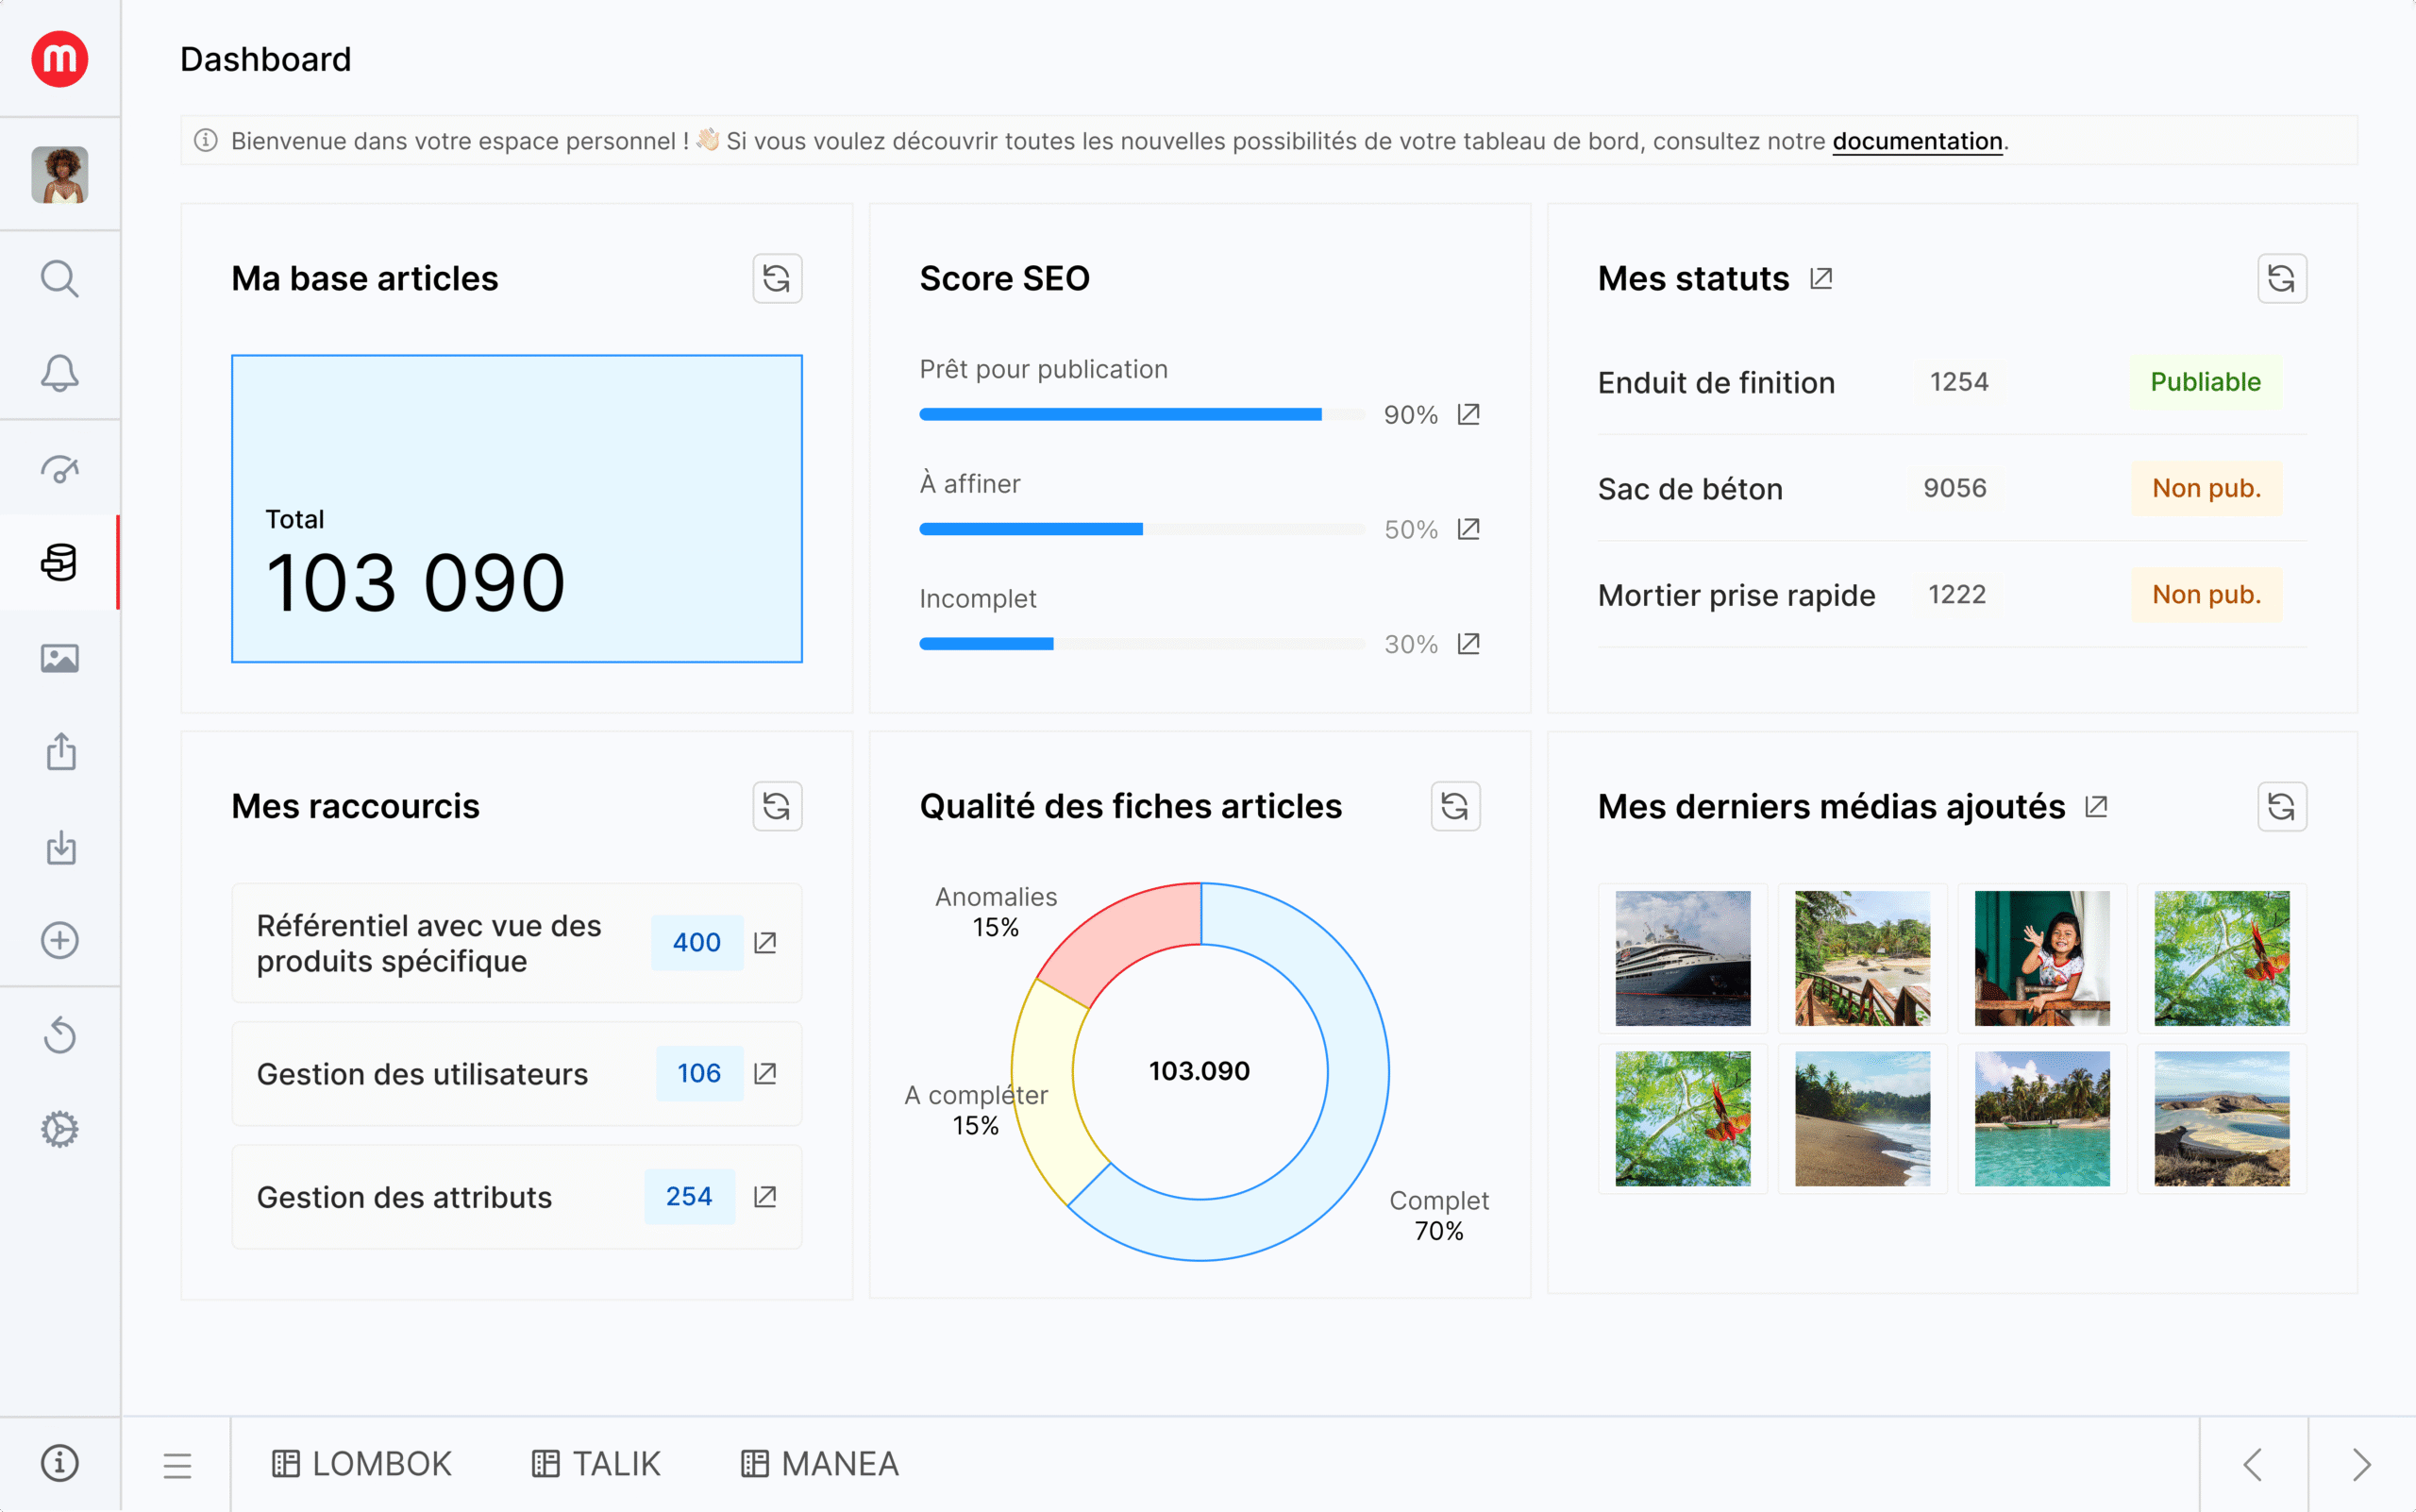
Task: Go to next tabs with right chevron
Action: coord(2361,1465)
